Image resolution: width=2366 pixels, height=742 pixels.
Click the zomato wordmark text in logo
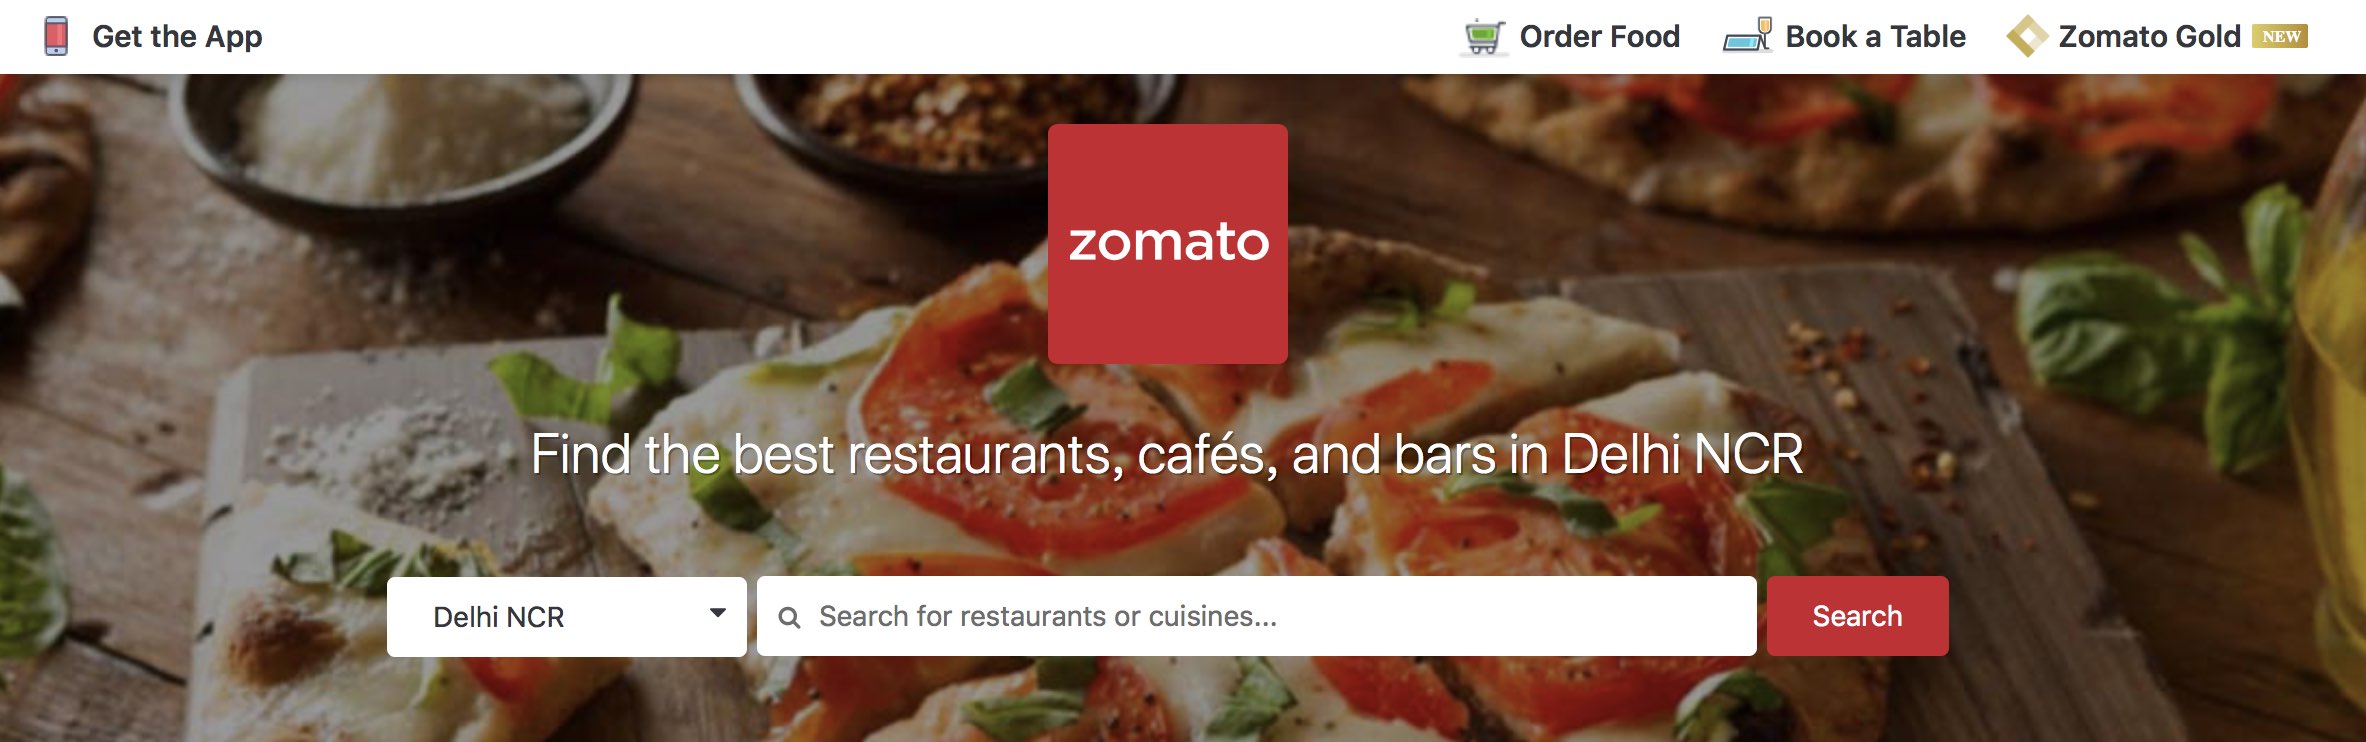pos(1168,242)
